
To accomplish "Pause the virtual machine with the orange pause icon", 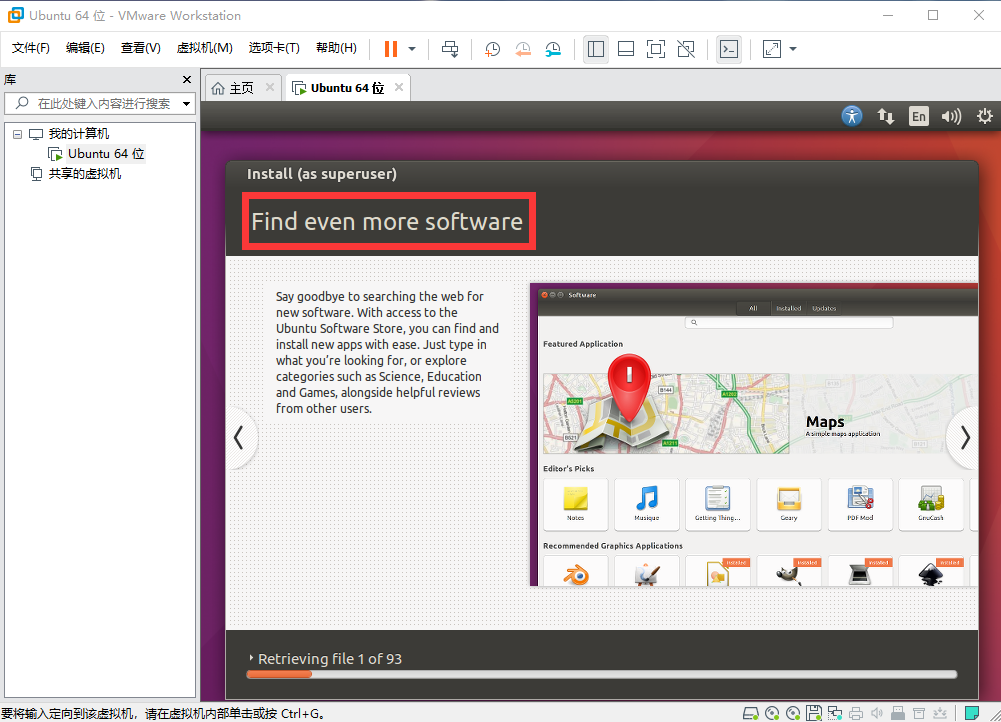I will (391, 49).
